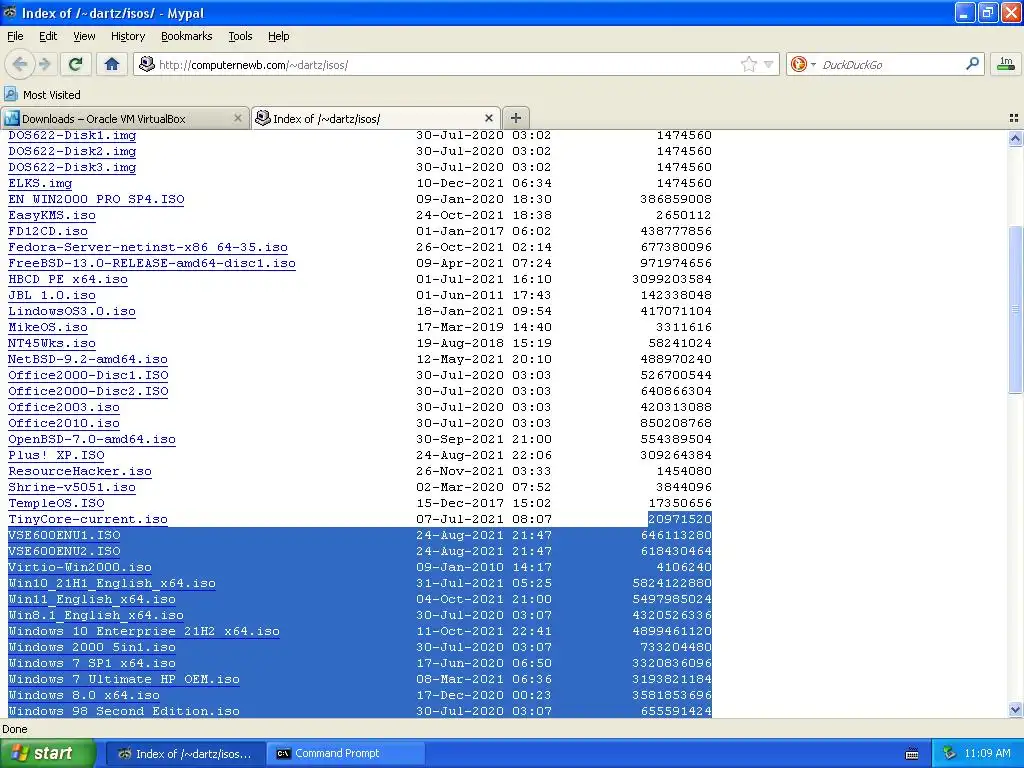Switch to Downloads – Oracle VM VirtualBox tab
The width and height of the screenshot is (1024, 768).
tap(124, 118)
